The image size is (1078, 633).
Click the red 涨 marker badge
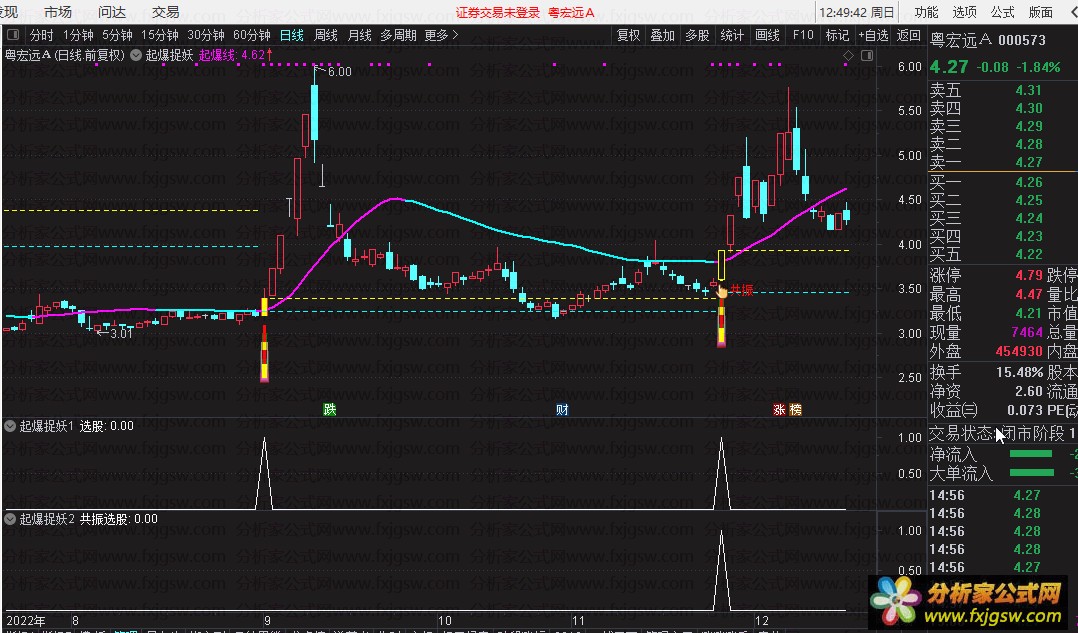779,410
